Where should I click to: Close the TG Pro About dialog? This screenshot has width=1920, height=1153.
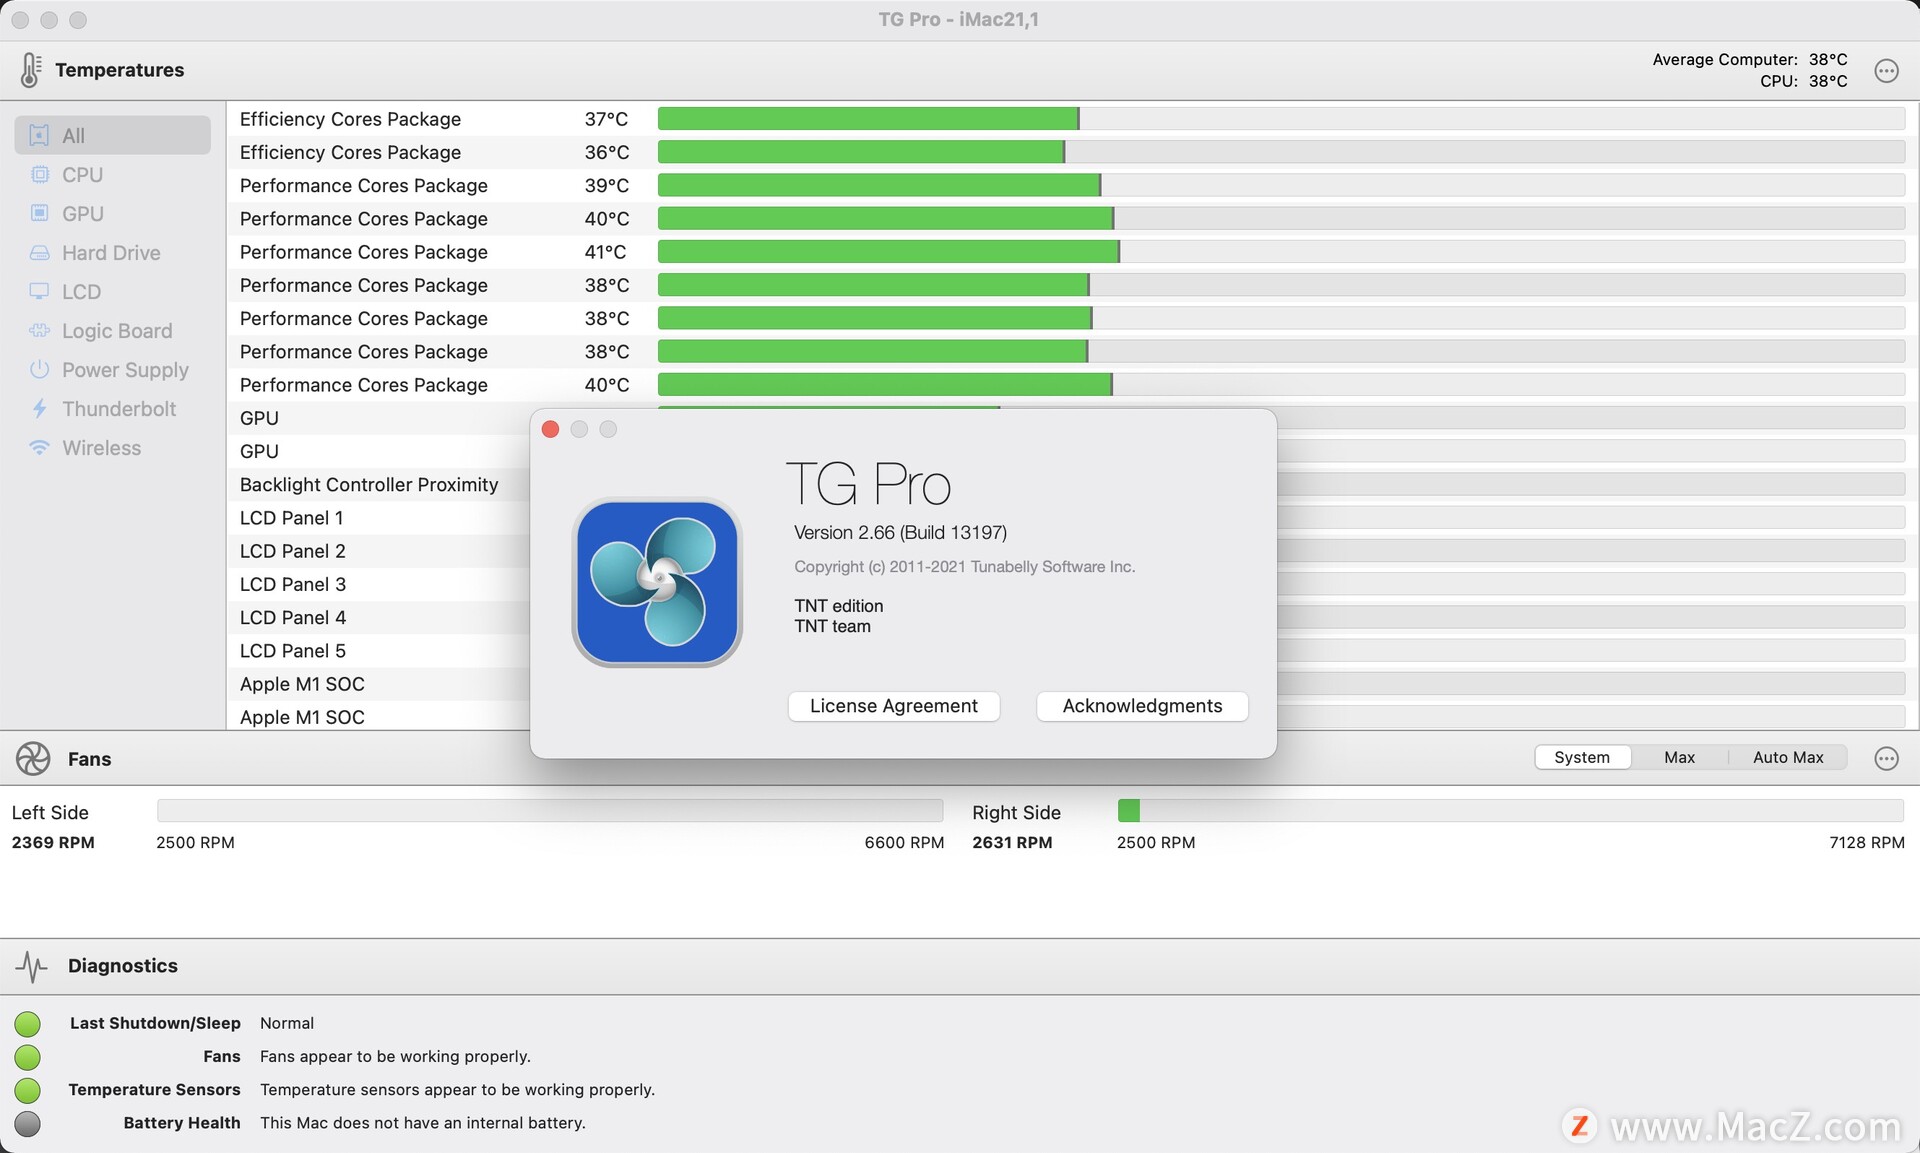[x=550, y=429]
